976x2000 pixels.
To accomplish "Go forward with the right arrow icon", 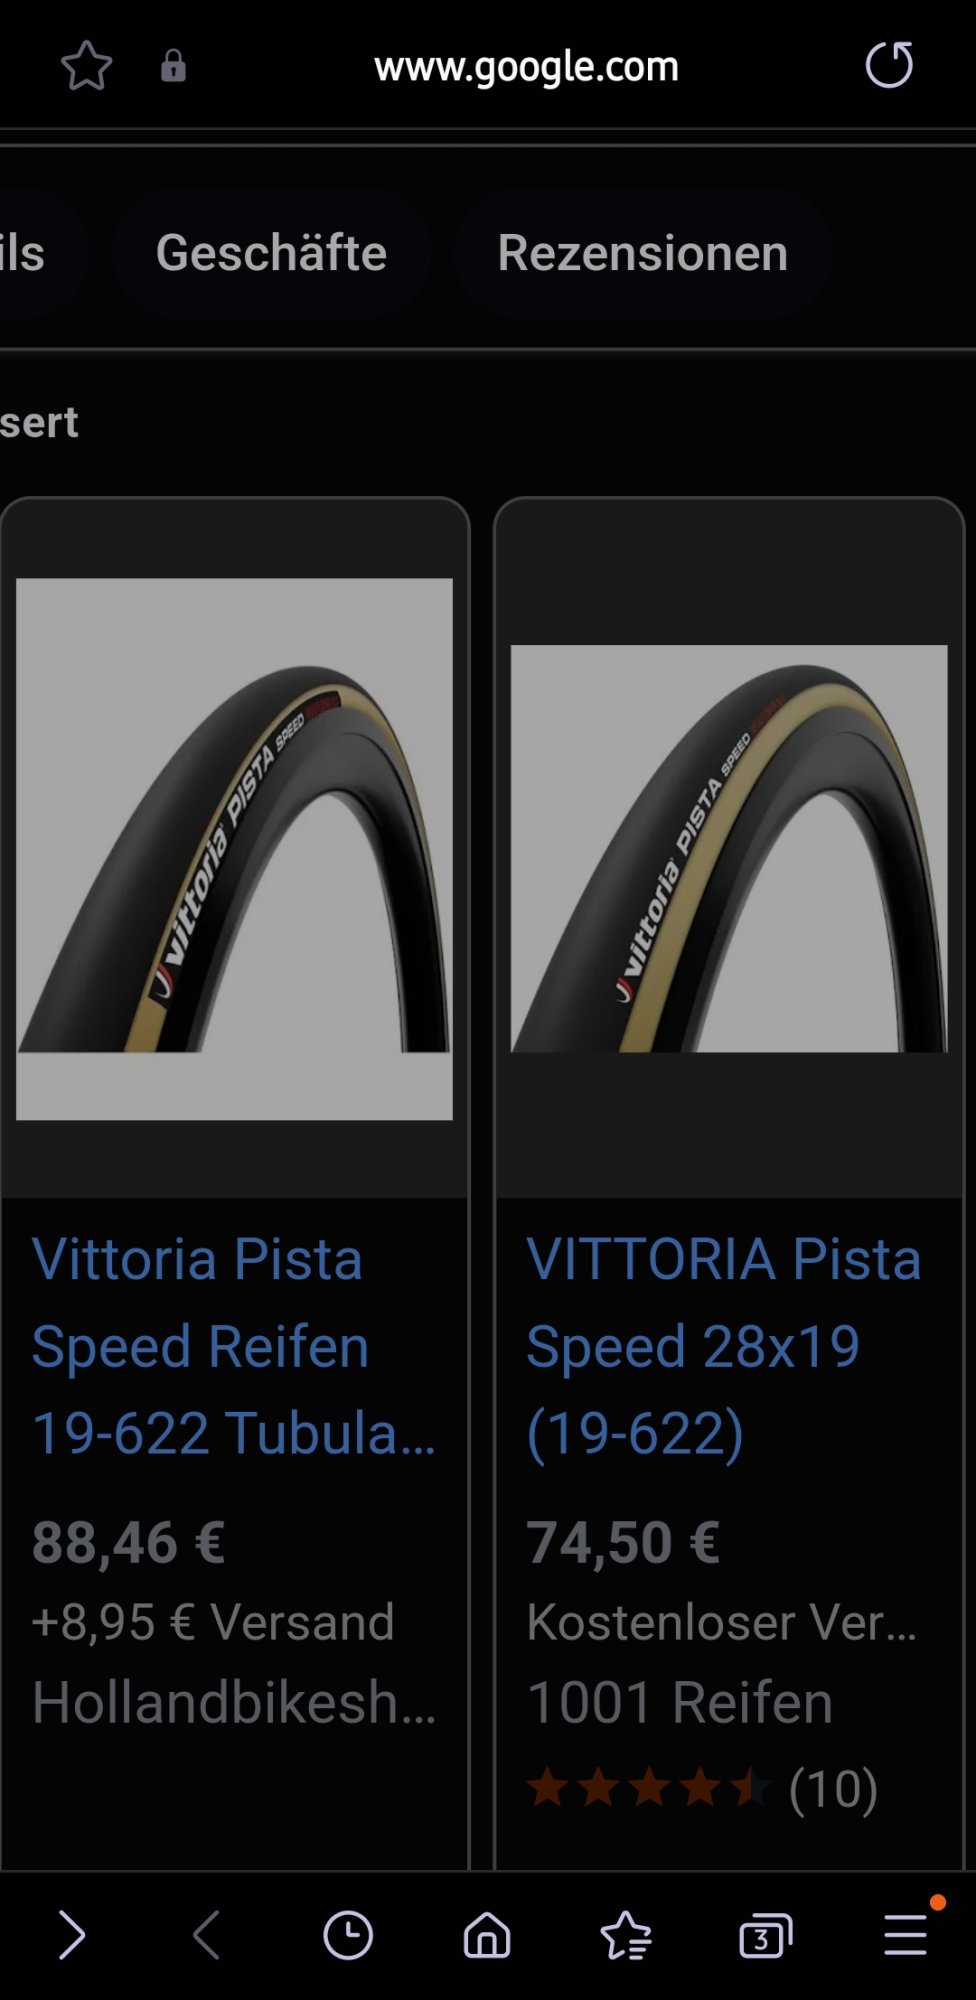I will pyautogui.click(x=72, y=1935).
